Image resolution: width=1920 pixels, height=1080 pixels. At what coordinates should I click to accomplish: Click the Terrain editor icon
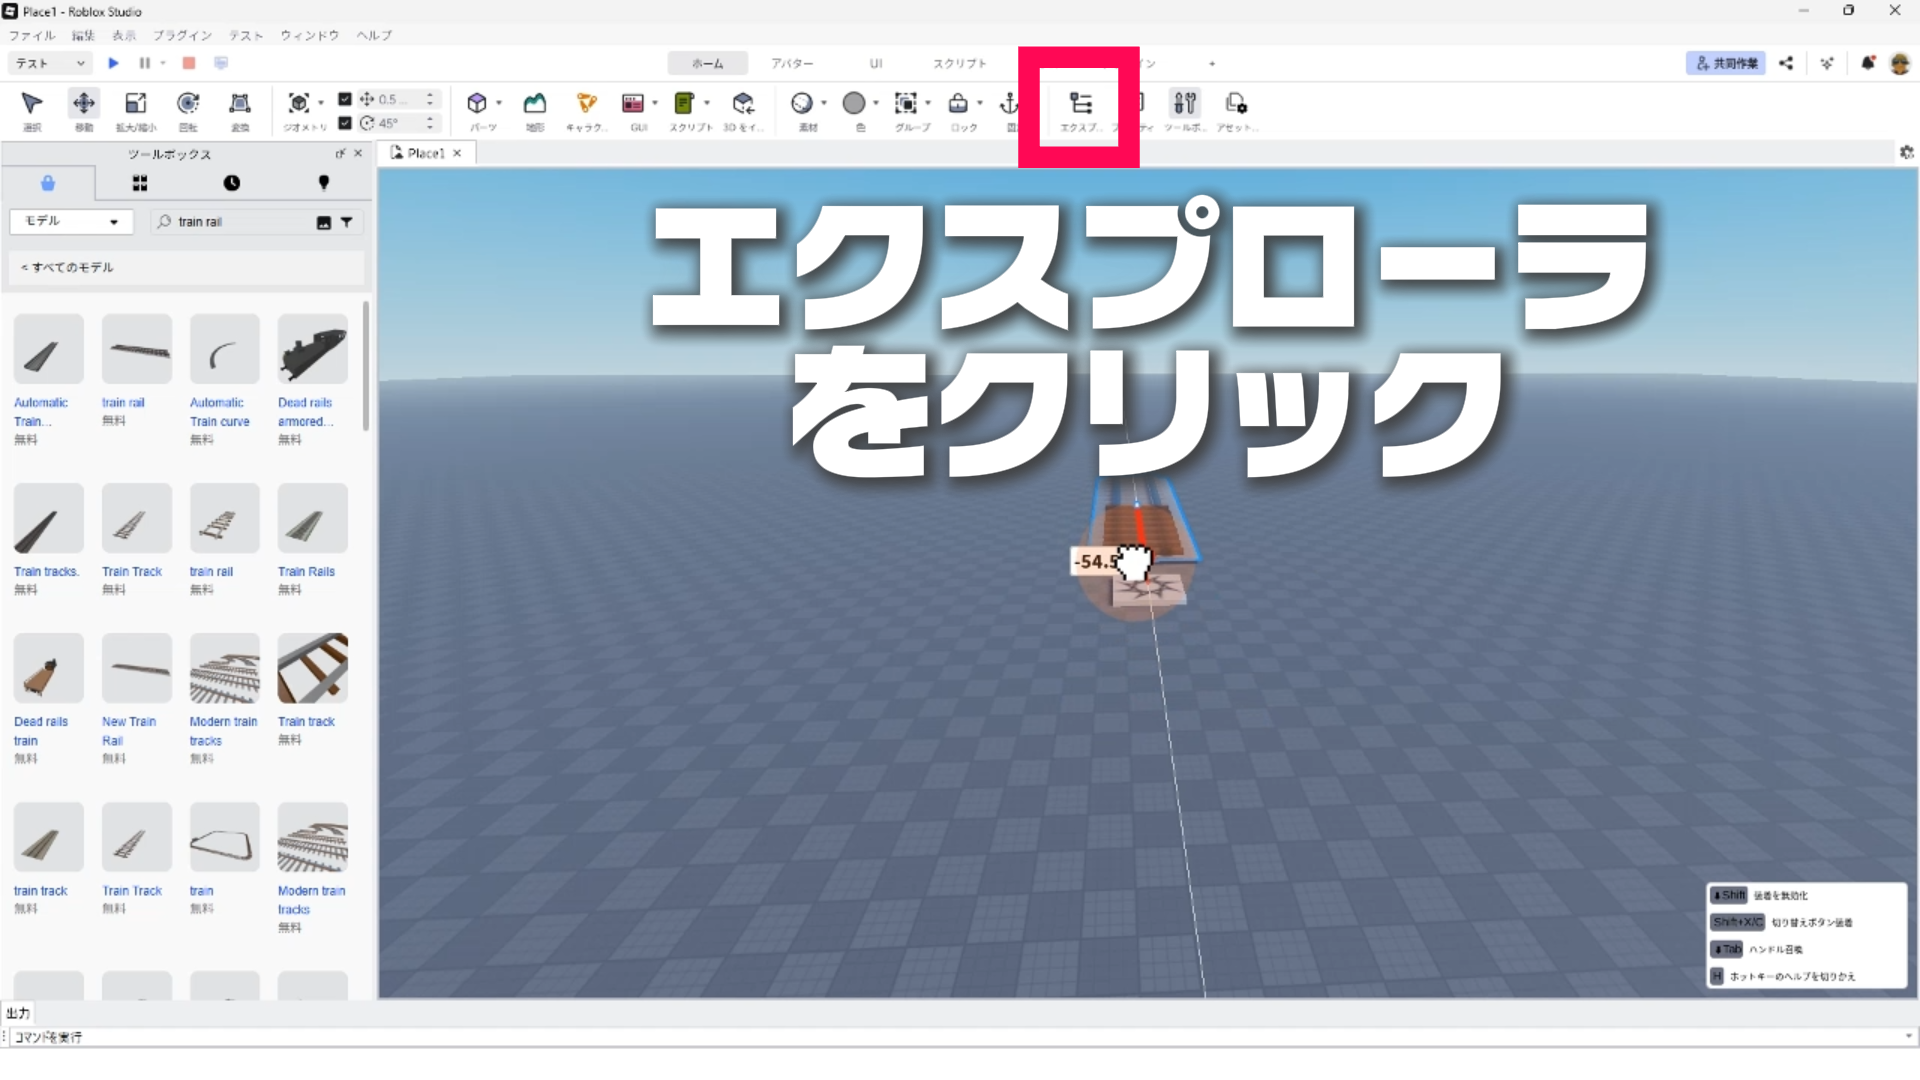535,104
